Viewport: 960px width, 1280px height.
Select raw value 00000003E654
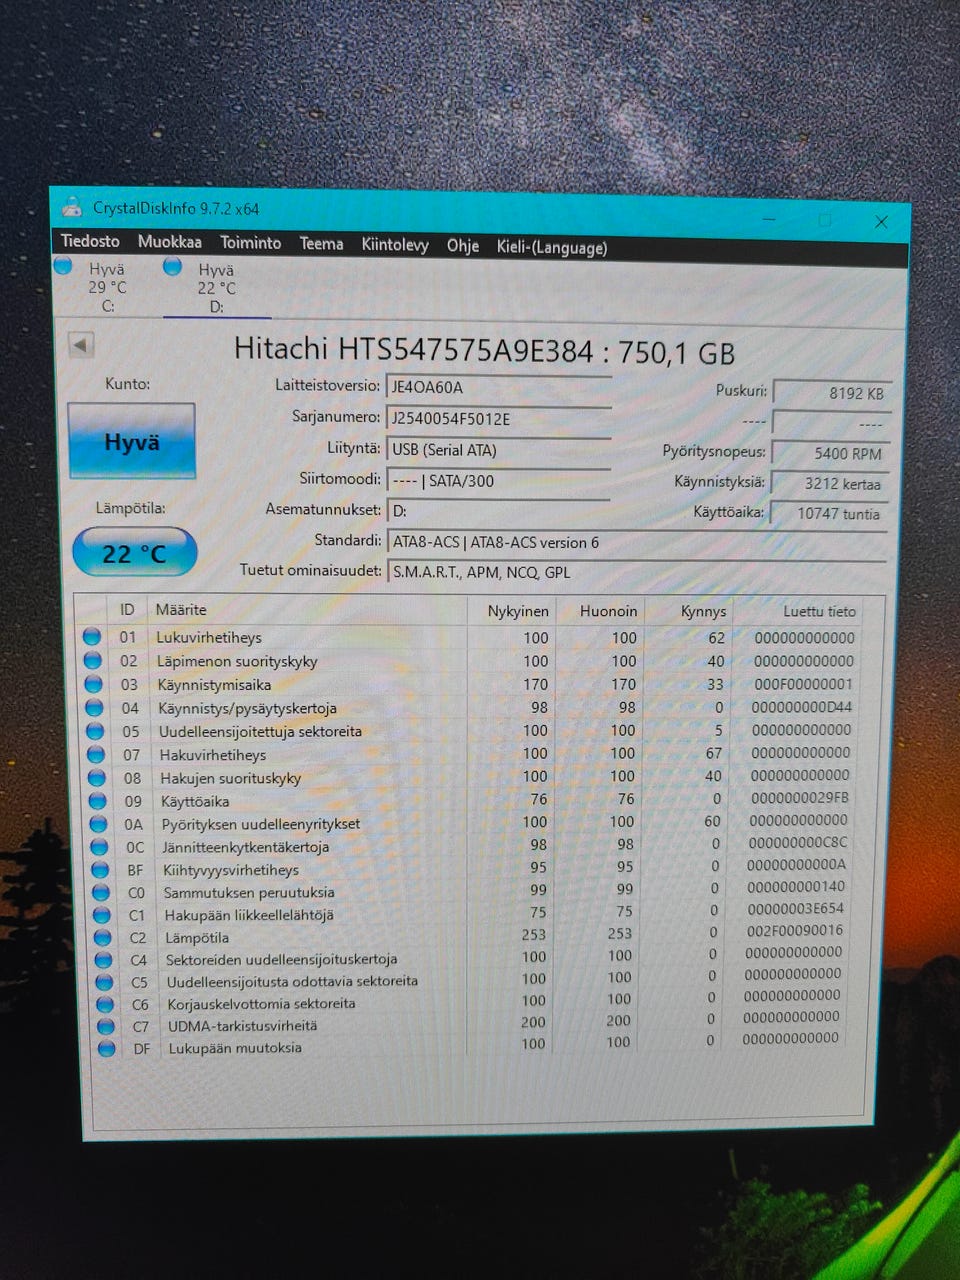tap(797, 909)
